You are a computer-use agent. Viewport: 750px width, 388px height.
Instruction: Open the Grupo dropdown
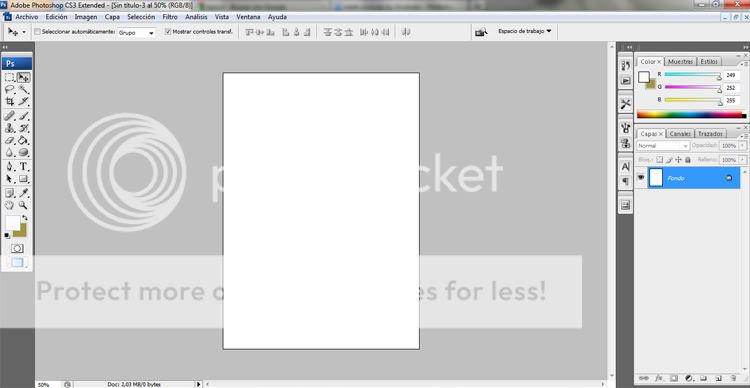137,33
